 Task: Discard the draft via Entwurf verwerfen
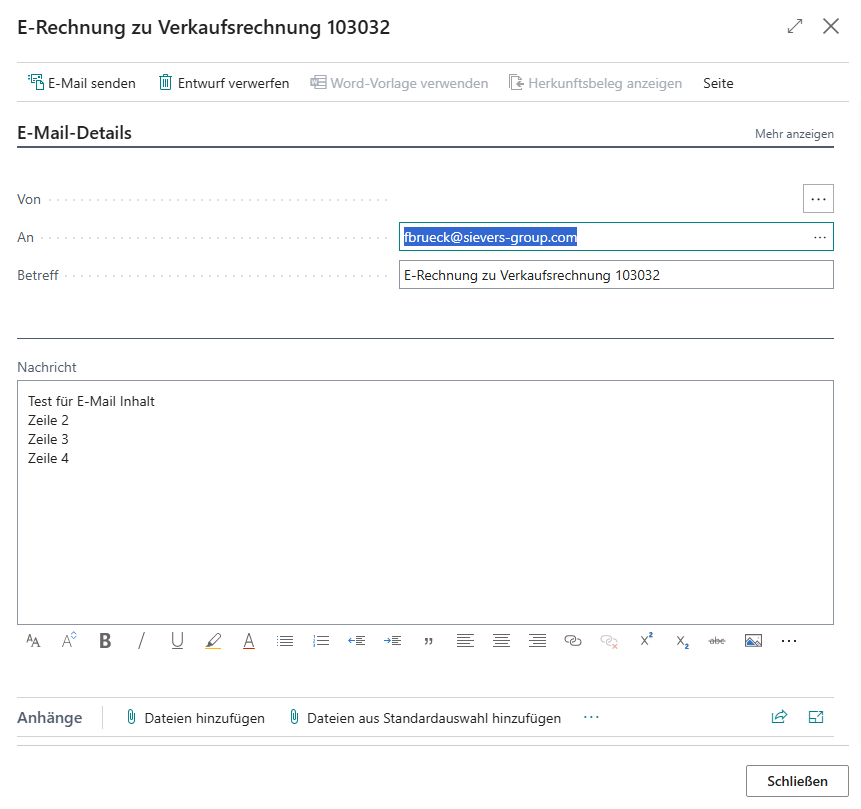point(223,83)
